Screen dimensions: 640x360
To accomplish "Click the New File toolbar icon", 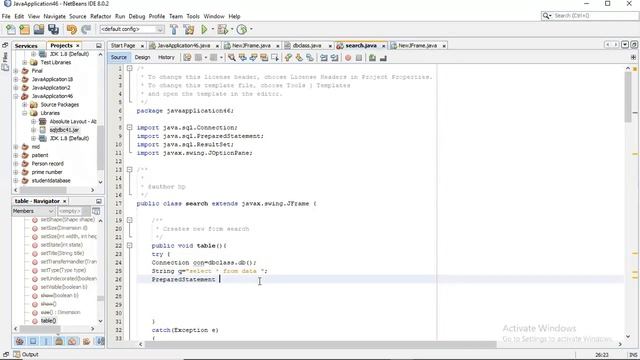I will point(11,29).
